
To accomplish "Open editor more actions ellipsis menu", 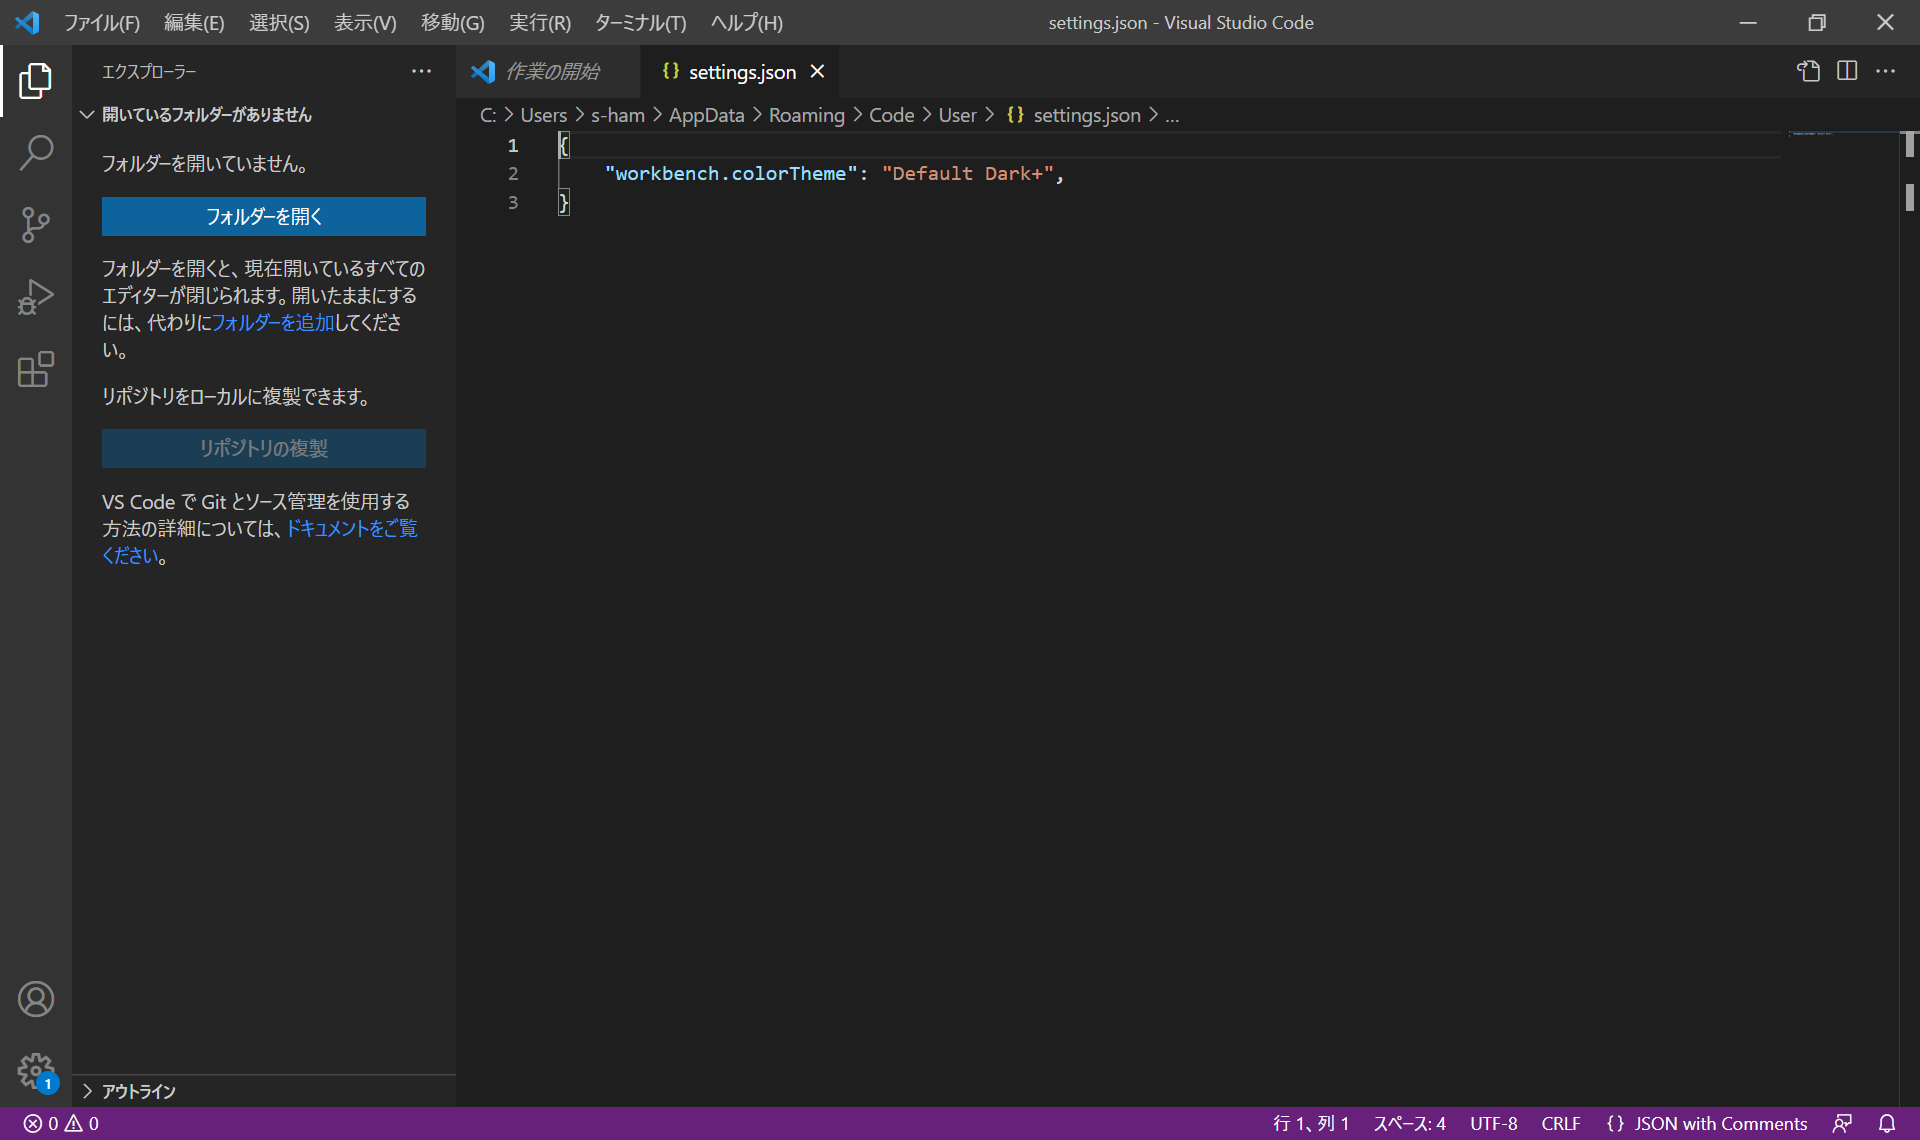I will 1885,71.
